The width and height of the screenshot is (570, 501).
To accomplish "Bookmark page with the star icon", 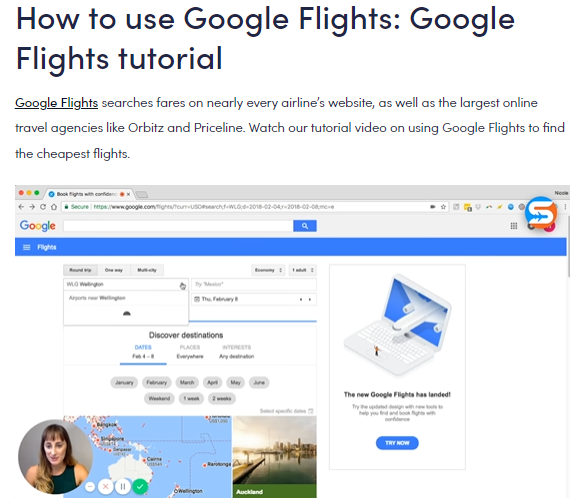I will click(x=443, y=207).
